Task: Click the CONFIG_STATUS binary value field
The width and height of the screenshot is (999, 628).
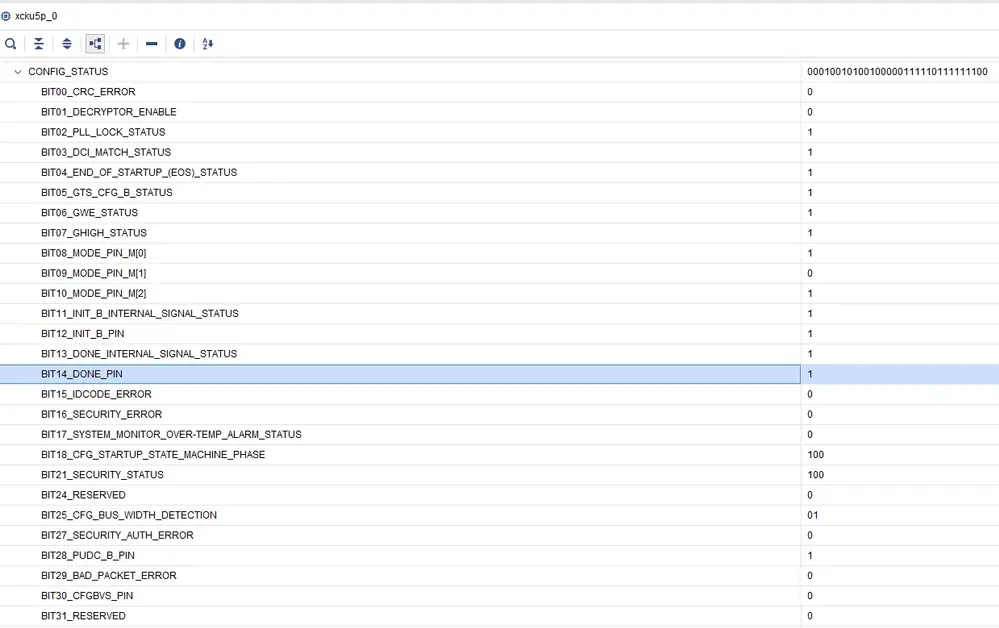Action: click(897, 72)
